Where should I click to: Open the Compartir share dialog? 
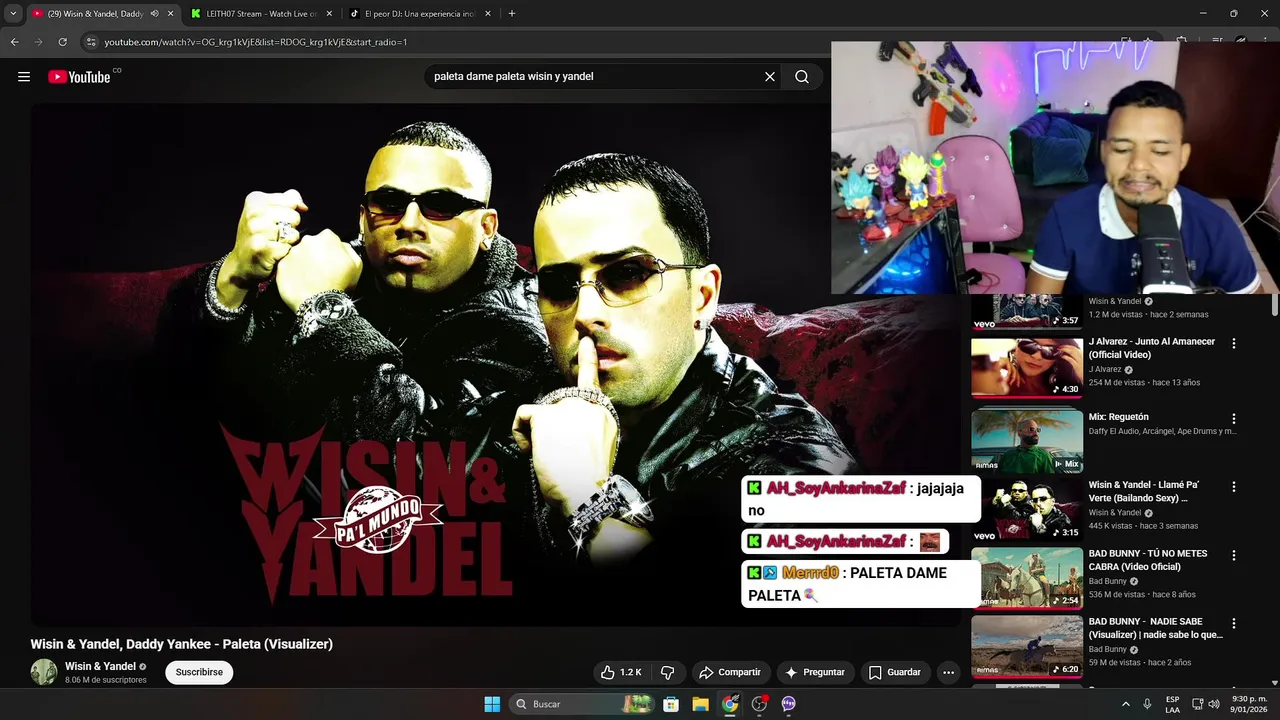point(730,672)
